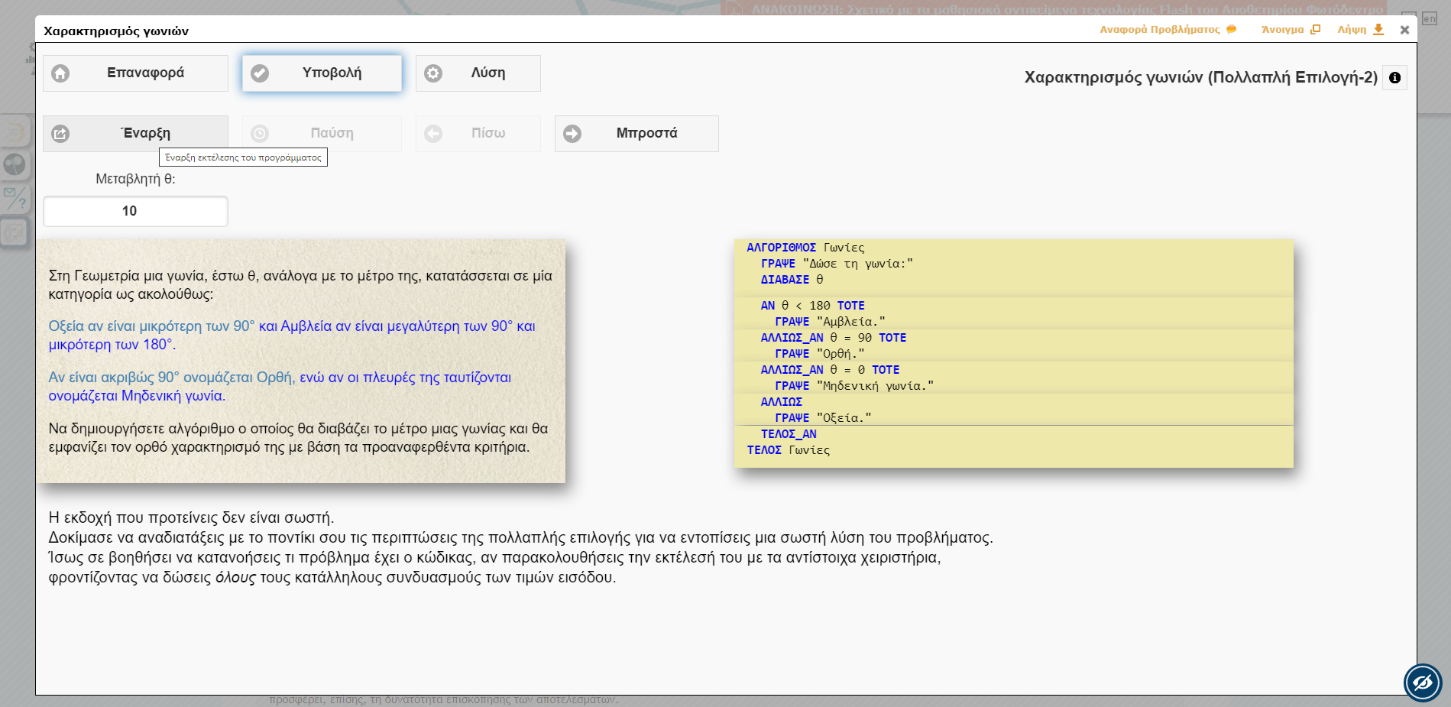Download via the Λήψη link
The image size is (1451, 707).
(1360, 30)
